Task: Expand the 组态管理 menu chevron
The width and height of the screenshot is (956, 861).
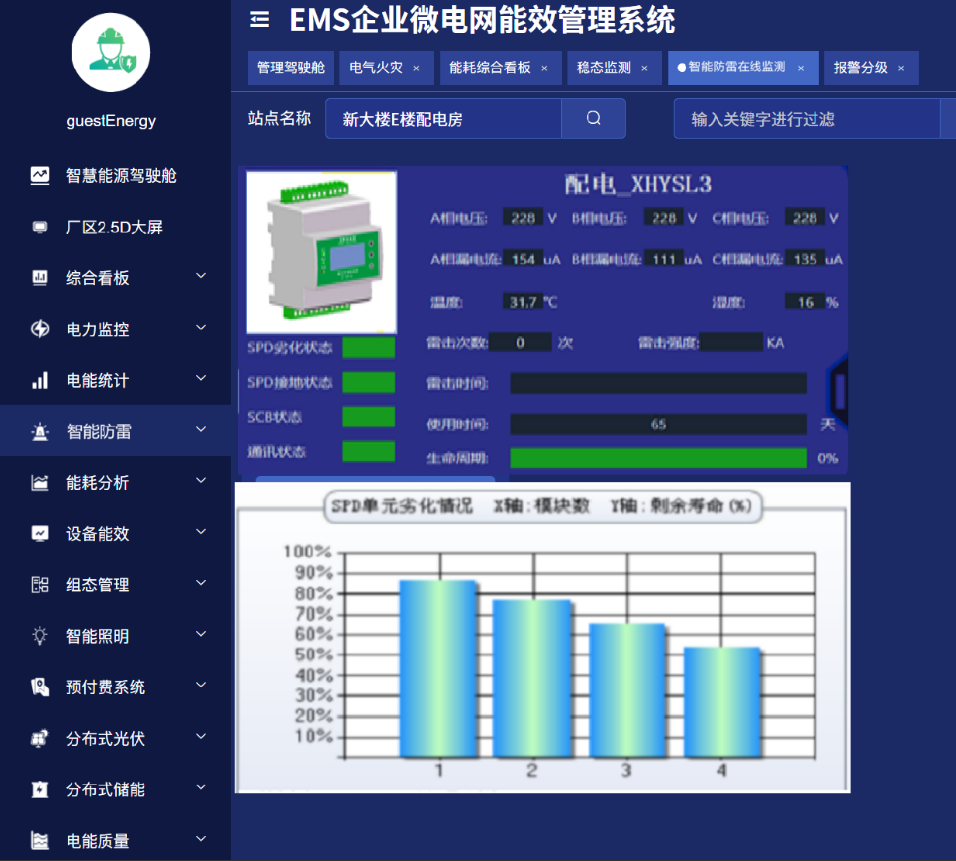Action: (201, 583)
